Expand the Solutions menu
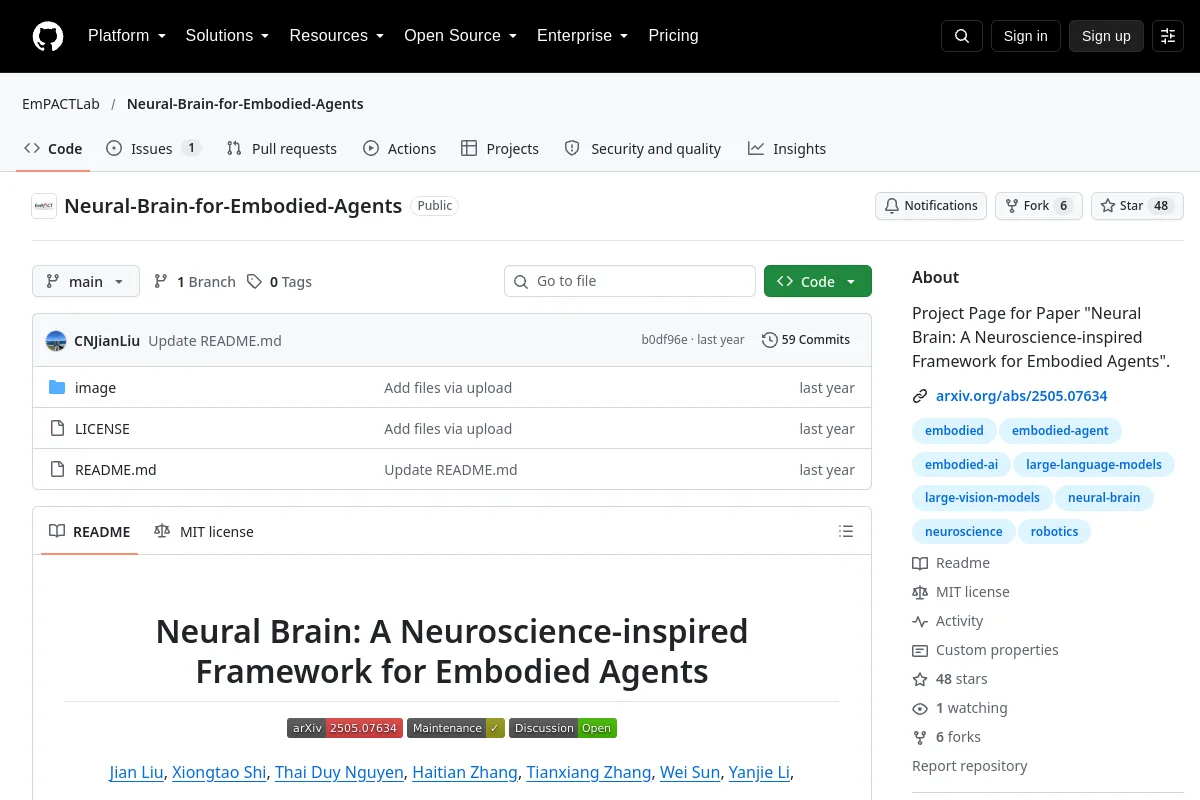Screen dimensions: 1200x800 pyautogui.click(x=227, y=36)
